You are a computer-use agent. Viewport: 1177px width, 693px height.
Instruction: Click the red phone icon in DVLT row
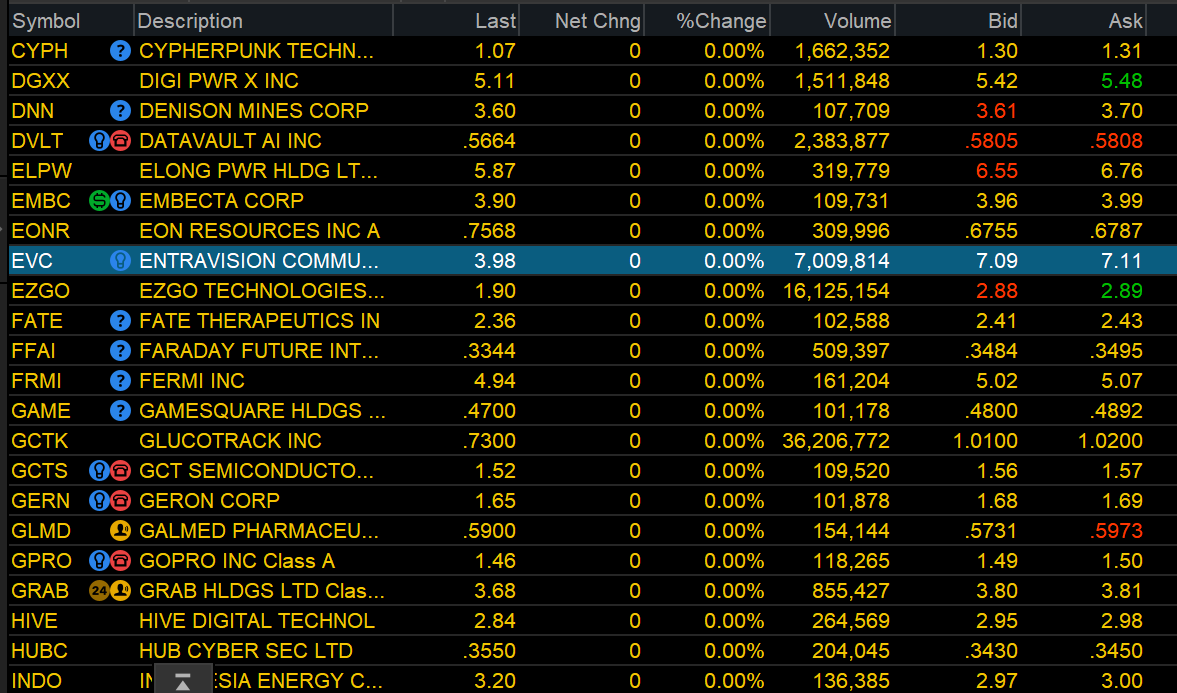[x=120, y=141]
